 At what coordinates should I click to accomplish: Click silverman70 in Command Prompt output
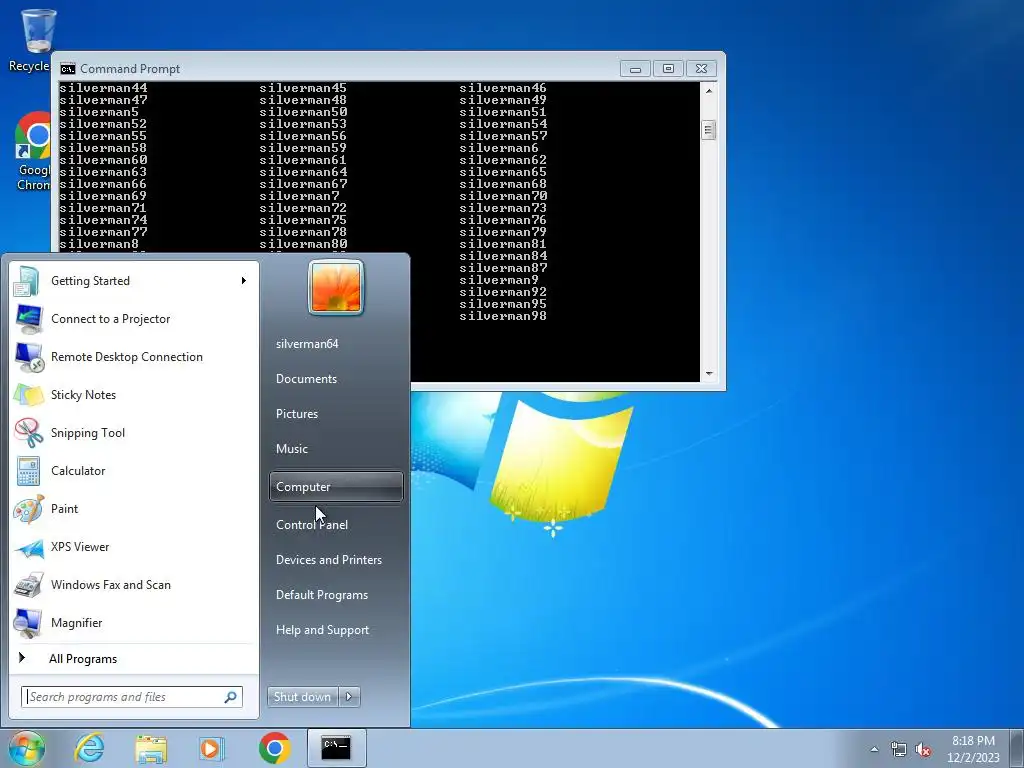click(503, 196)
